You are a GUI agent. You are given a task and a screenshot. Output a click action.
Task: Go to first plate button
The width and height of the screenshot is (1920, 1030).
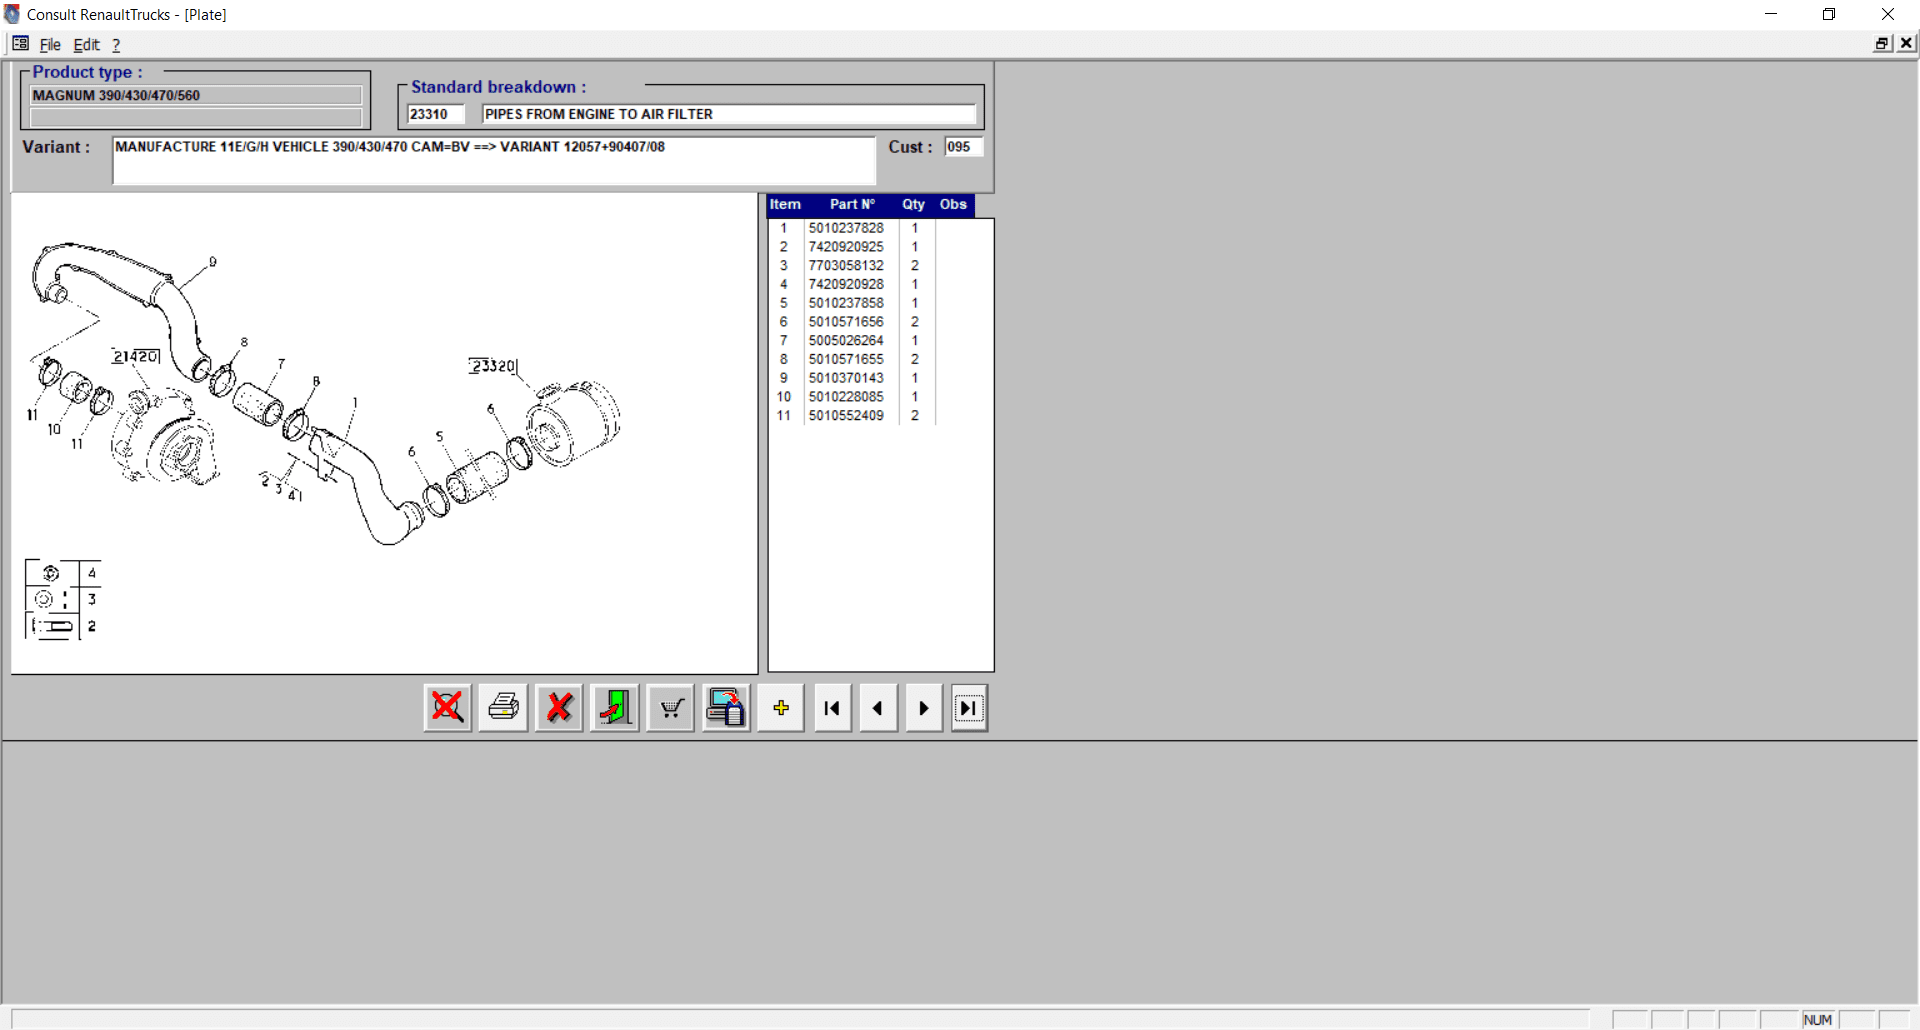point(832,708)
